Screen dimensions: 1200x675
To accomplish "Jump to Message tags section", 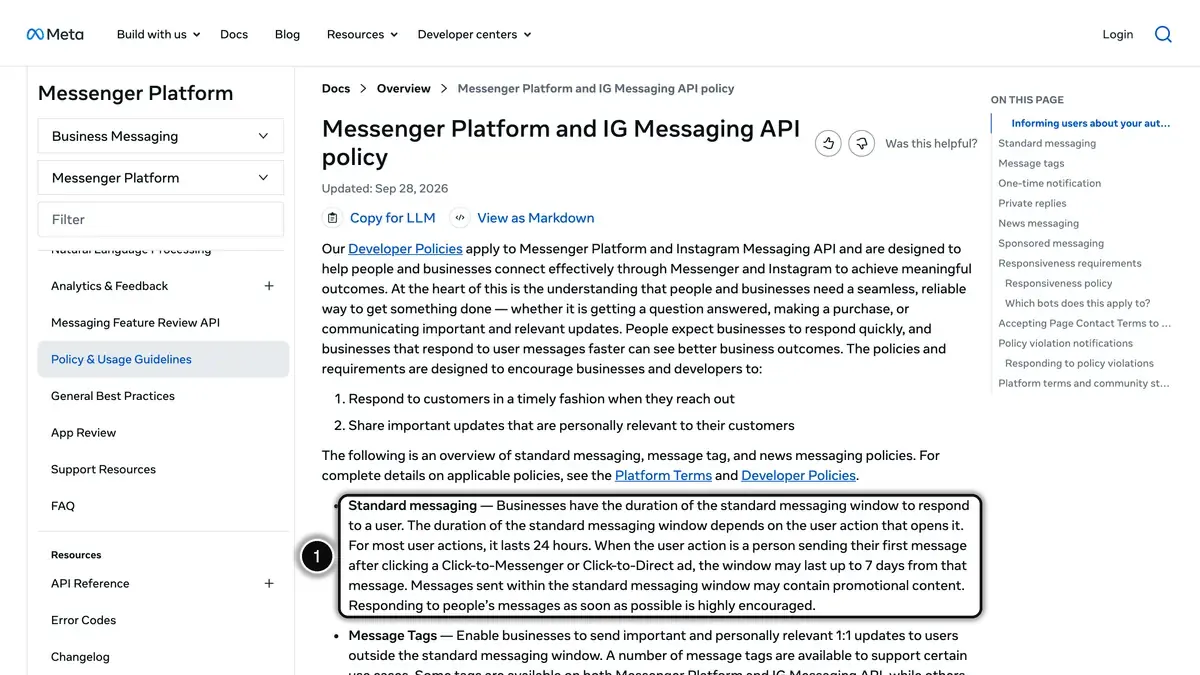I will point(1031,164).
